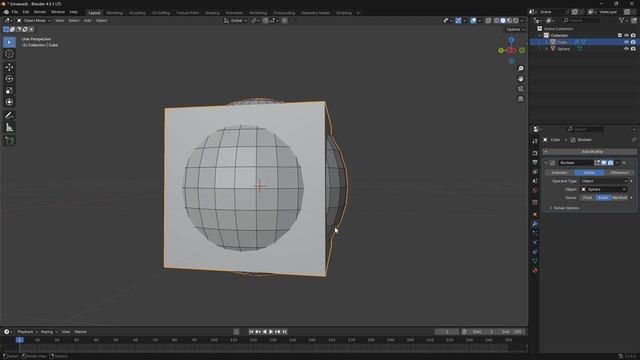This screenshot has height=360, width=640.
Task: Open the Object Data properties tab
Action: tap(535, 261)
